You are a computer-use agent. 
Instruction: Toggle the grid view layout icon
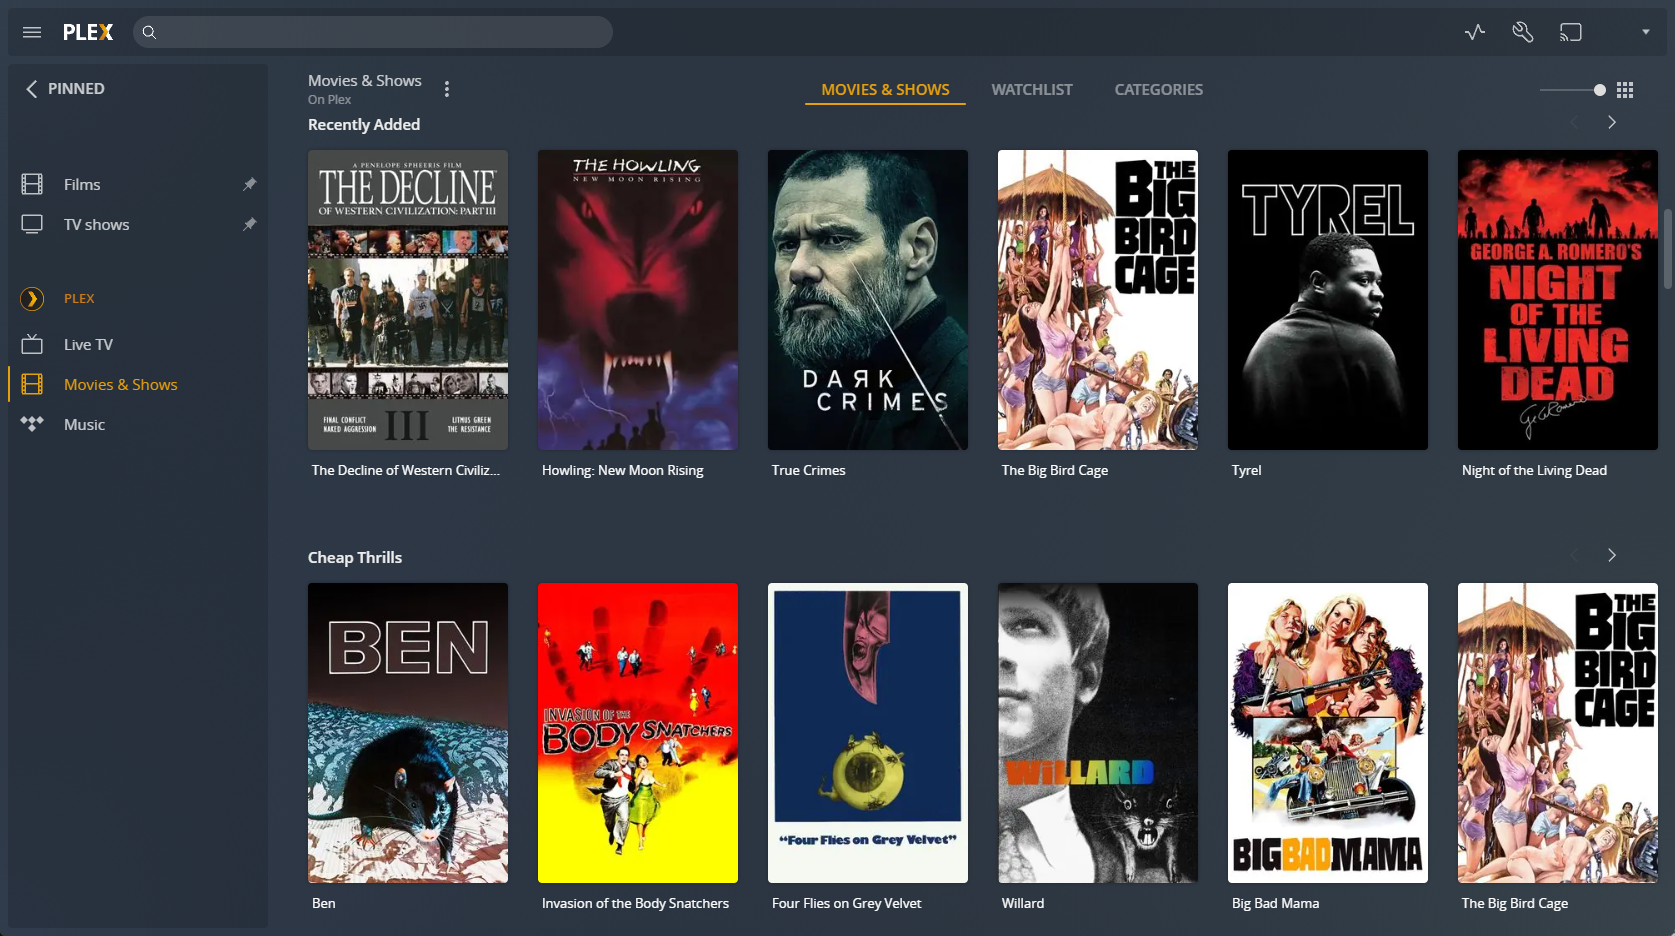tap(1625, 90)
